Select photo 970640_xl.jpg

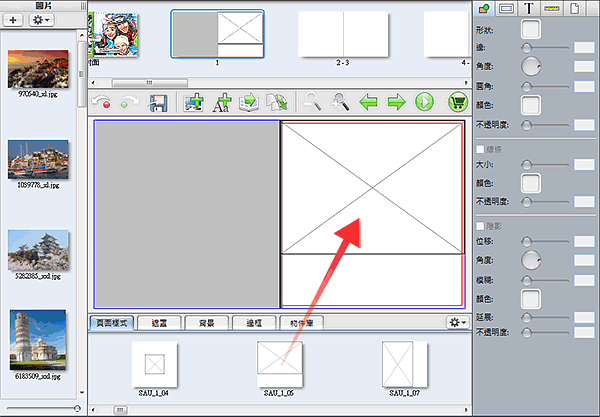38,69
